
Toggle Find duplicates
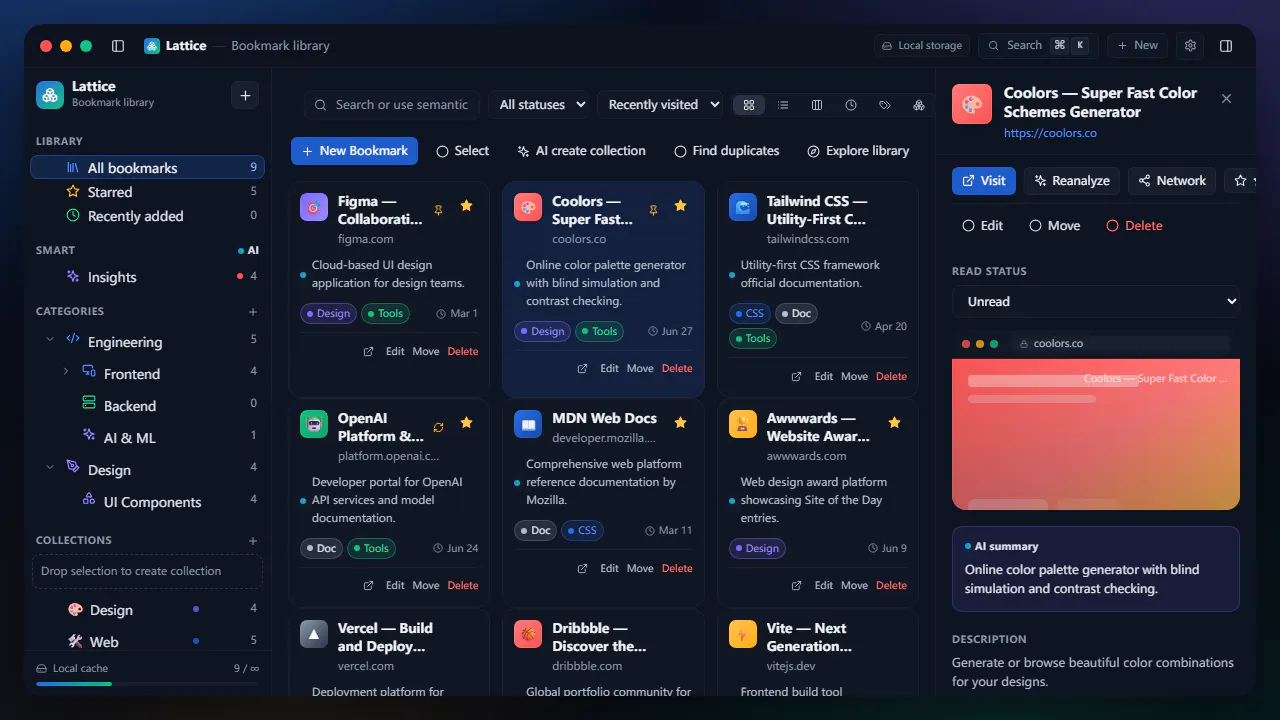(x=727, y=151)
